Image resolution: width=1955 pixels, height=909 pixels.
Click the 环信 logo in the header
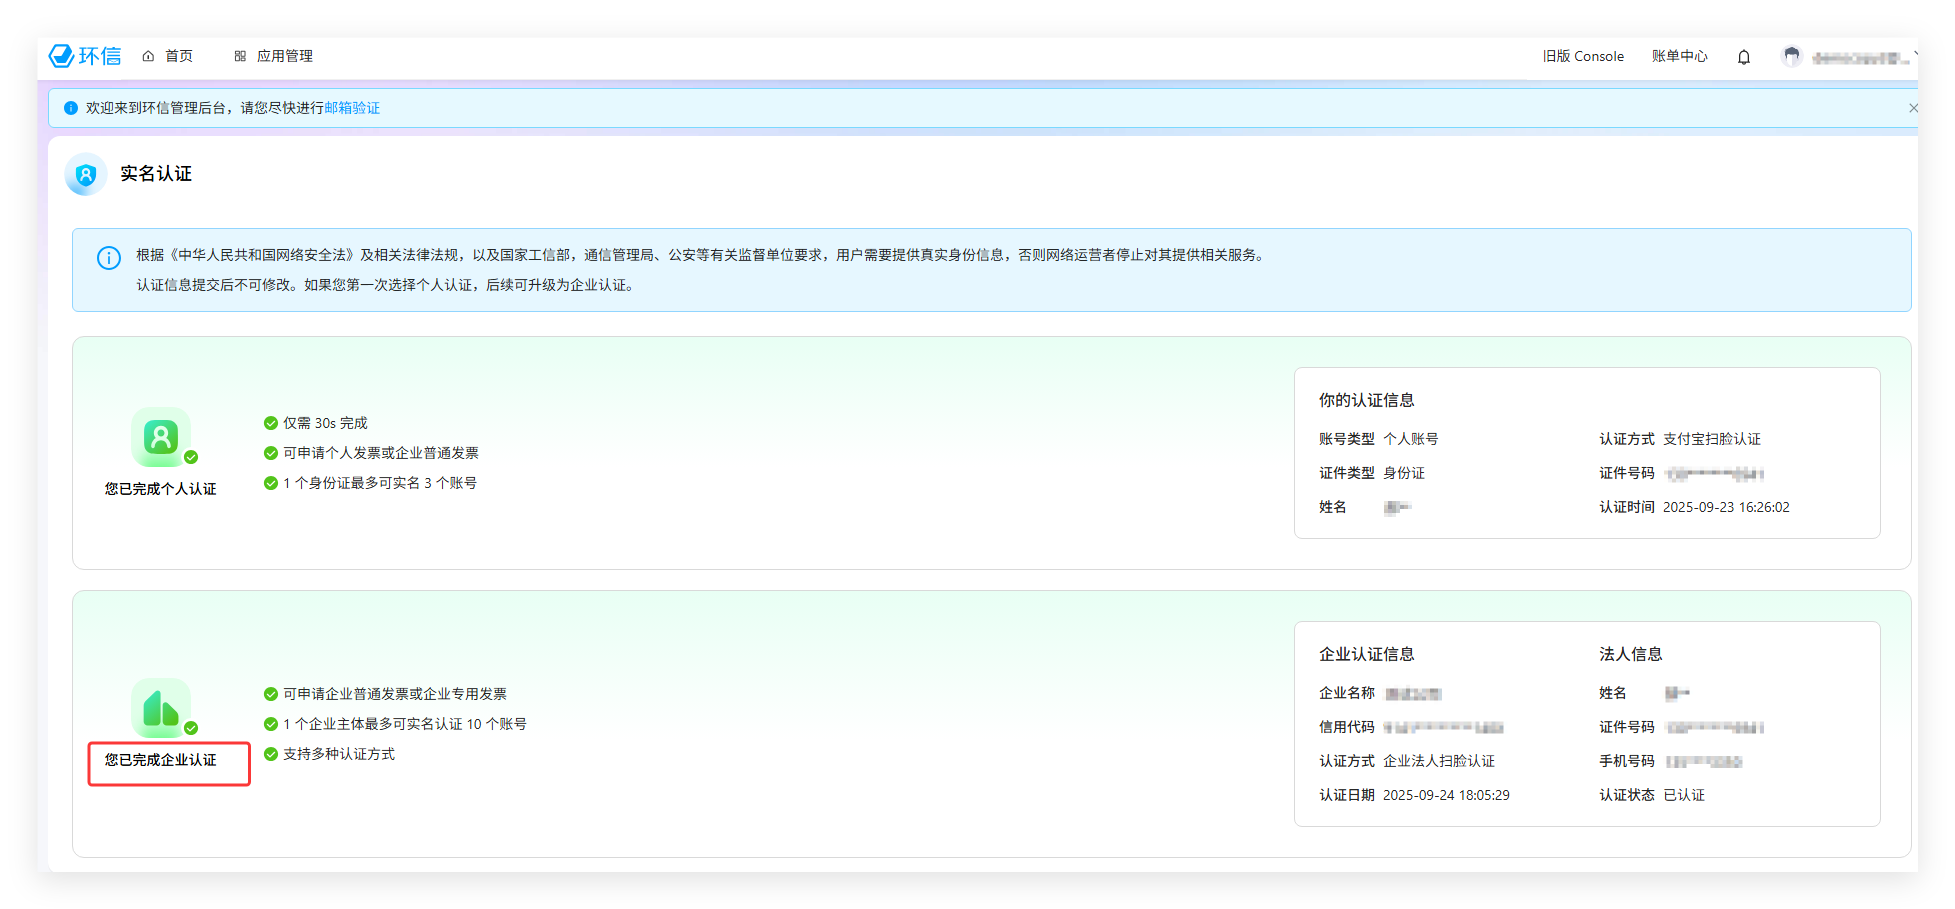coord(85,56)
